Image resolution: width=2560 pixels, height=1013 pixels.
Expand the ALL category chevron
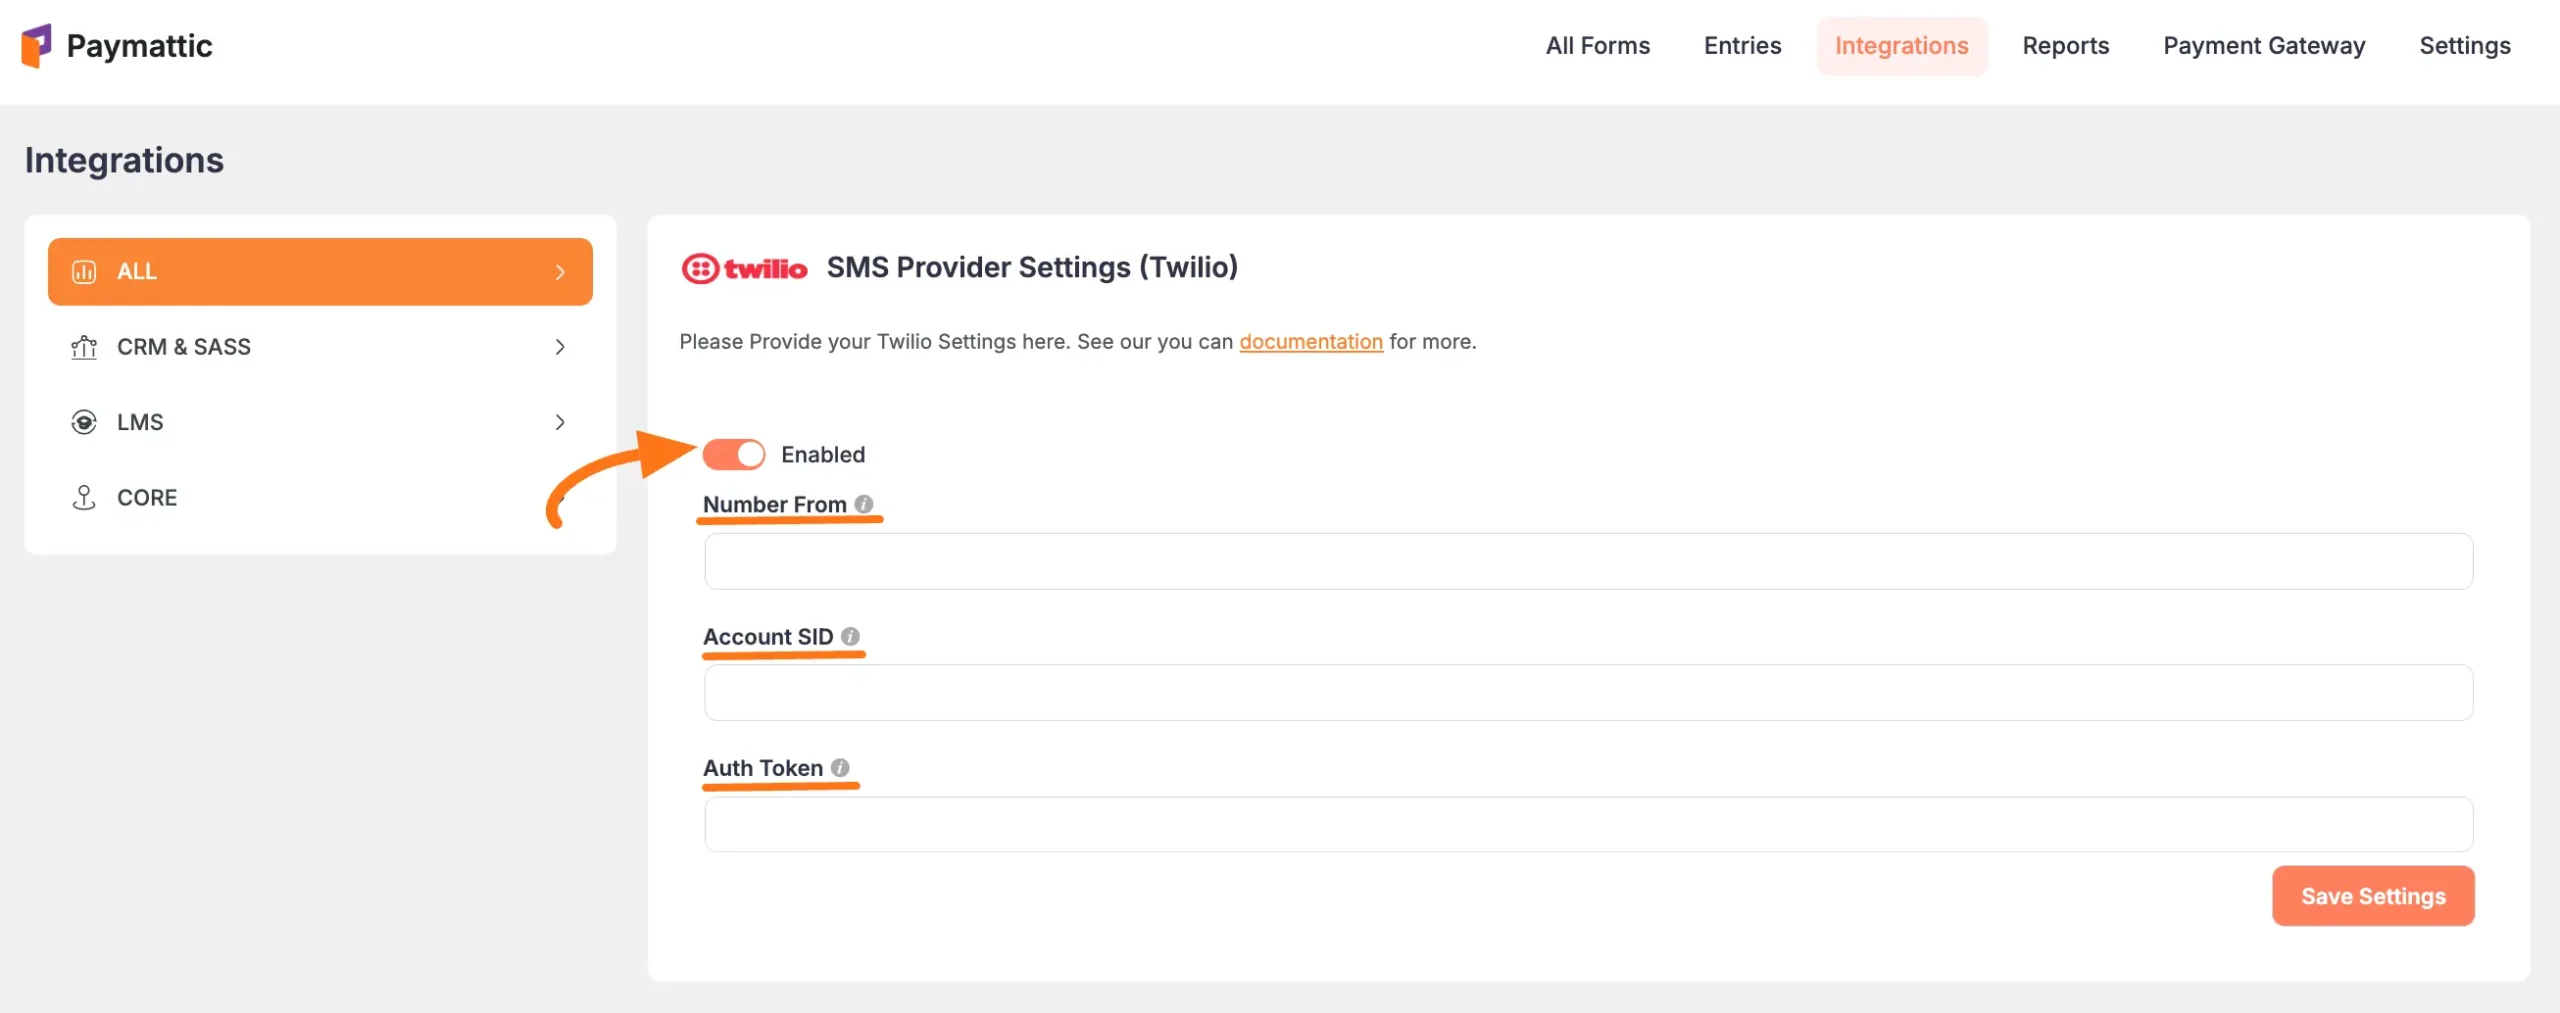click(560, 272)
